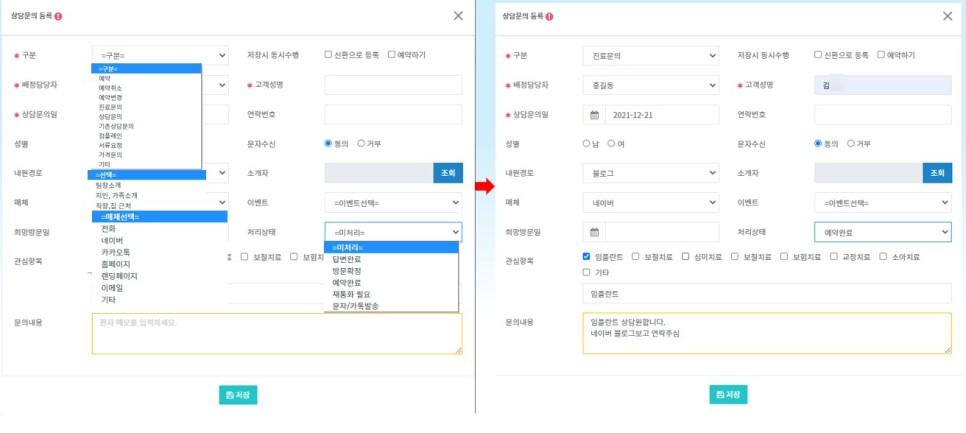Check the 임플란트 interest checkbox

(x=587, y=257)
